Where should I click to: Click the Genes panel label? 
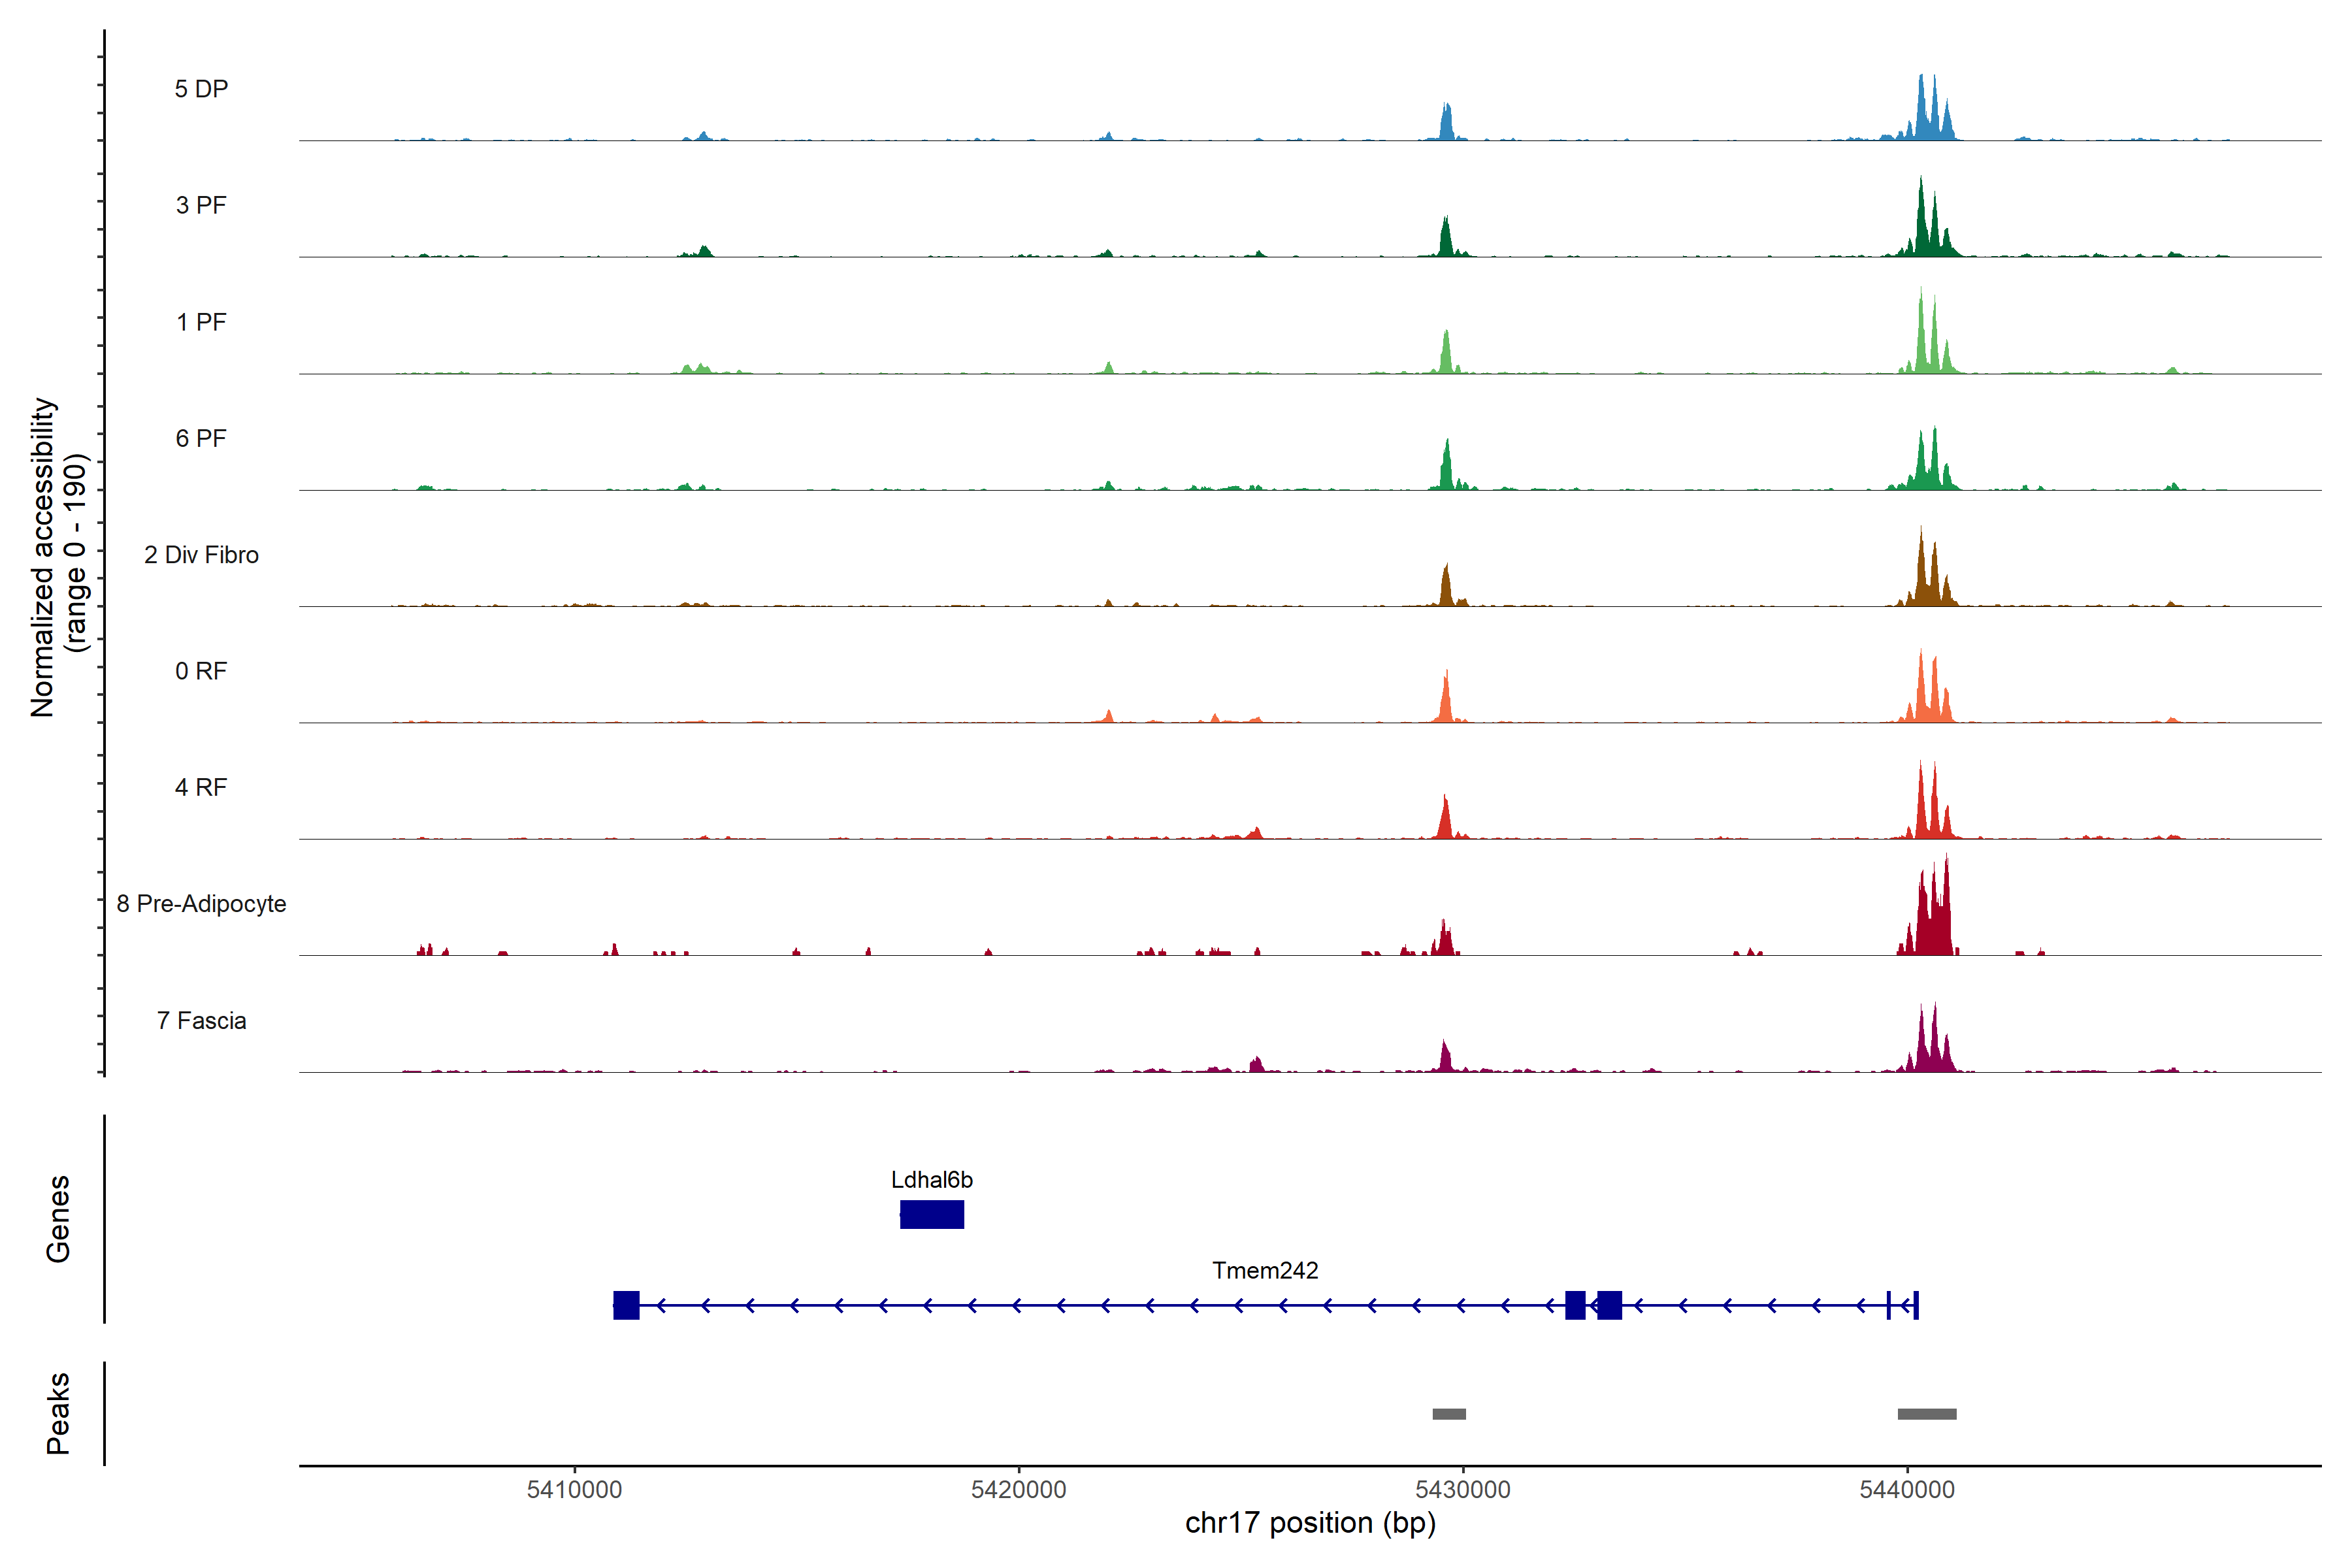point(58,1219)
